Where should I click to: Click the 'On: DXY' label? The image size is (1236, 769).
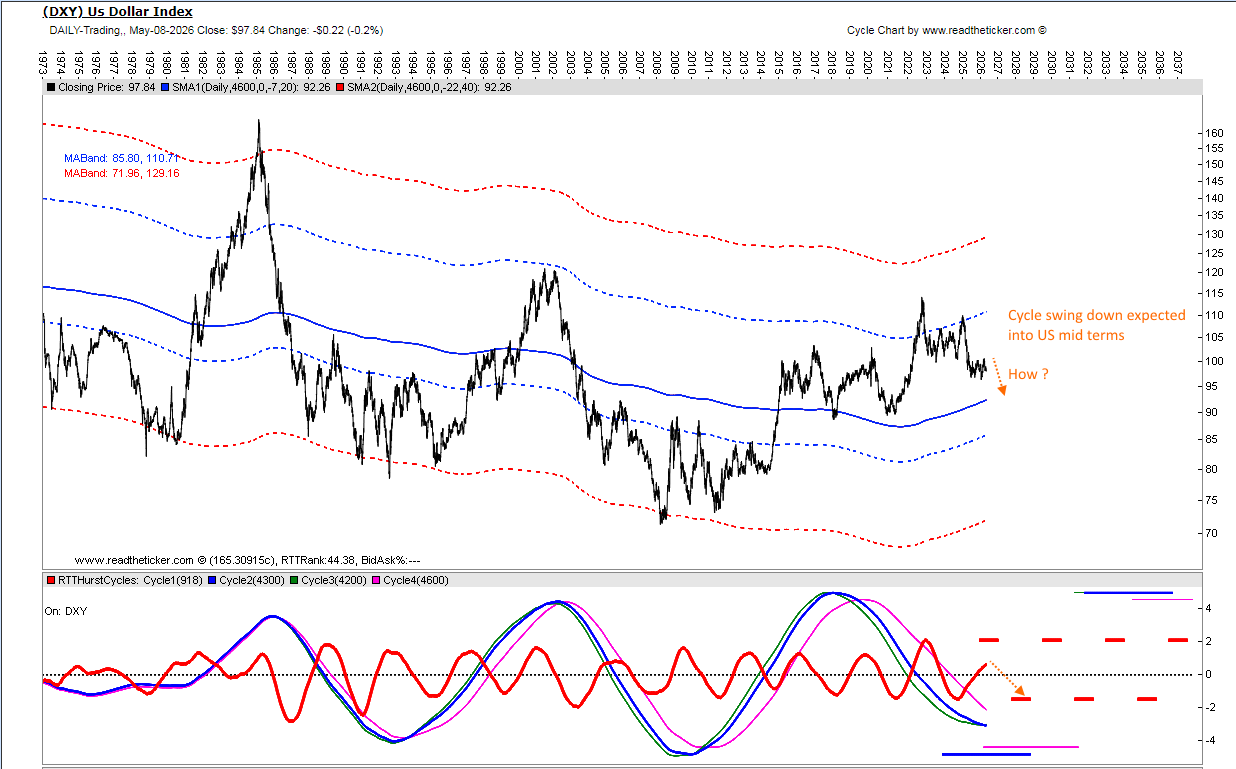point(65,610)
